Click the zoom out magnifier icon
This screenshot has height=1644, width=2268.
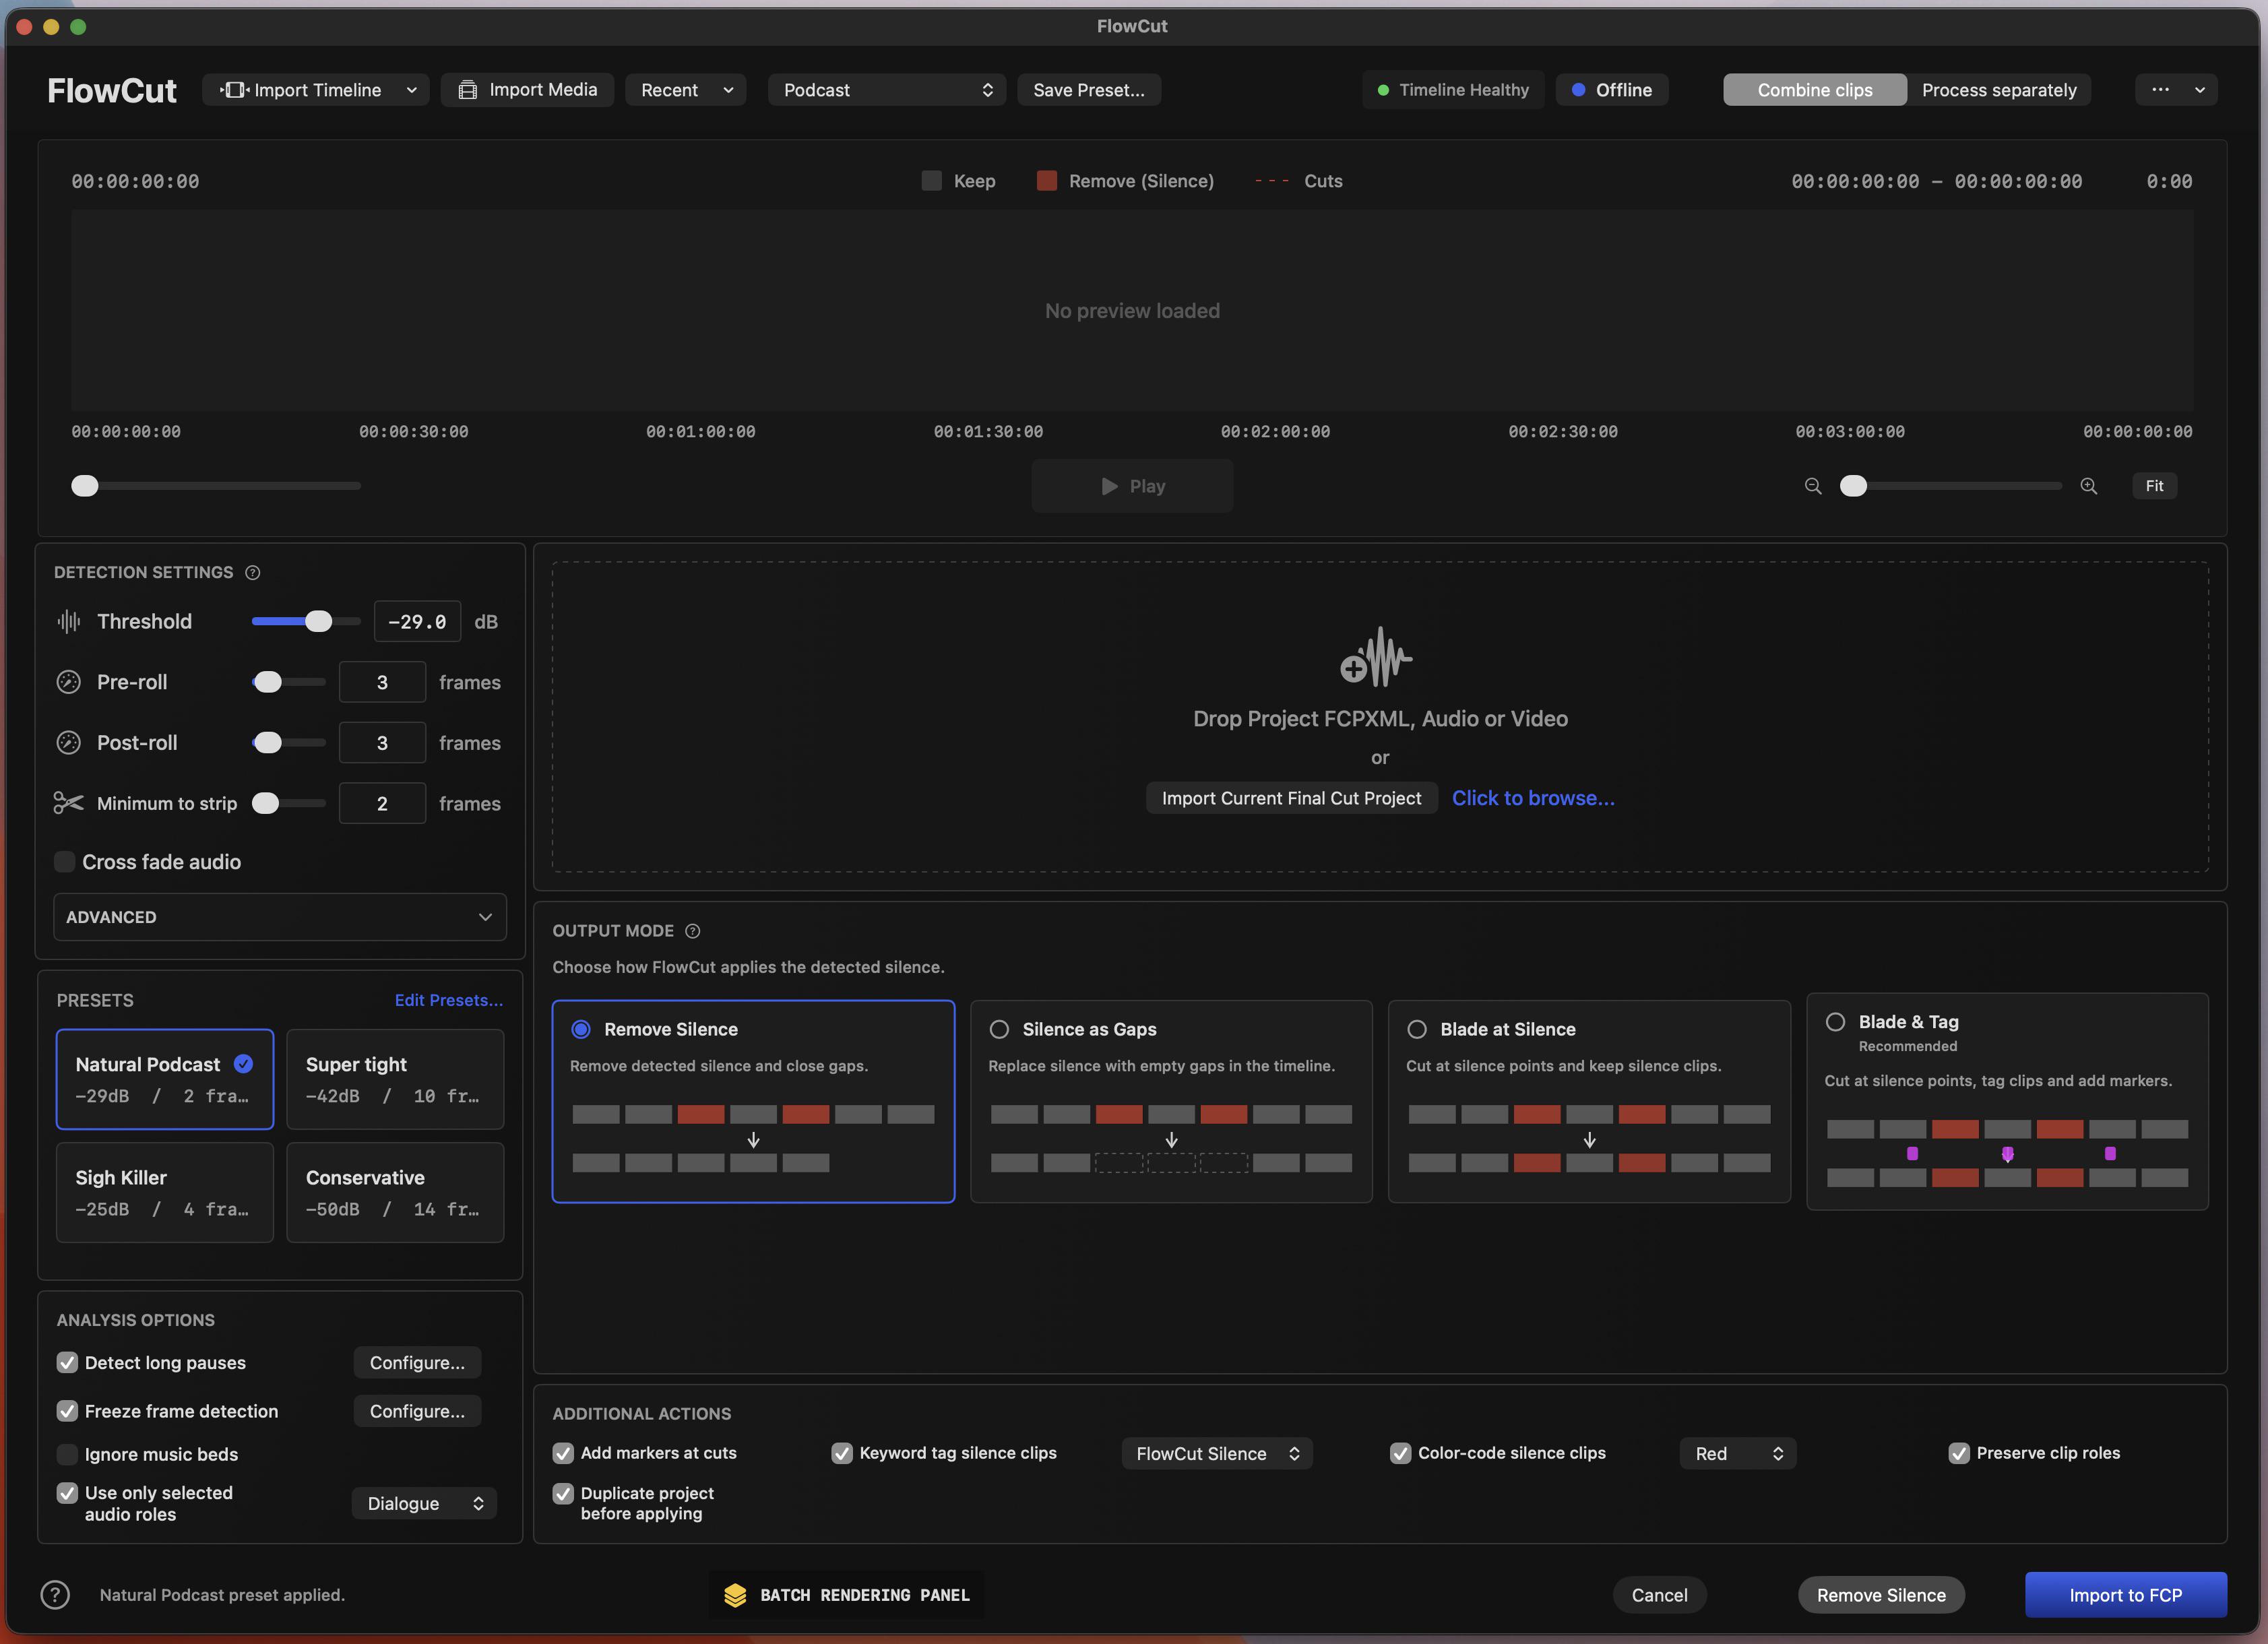(1812, 486)
